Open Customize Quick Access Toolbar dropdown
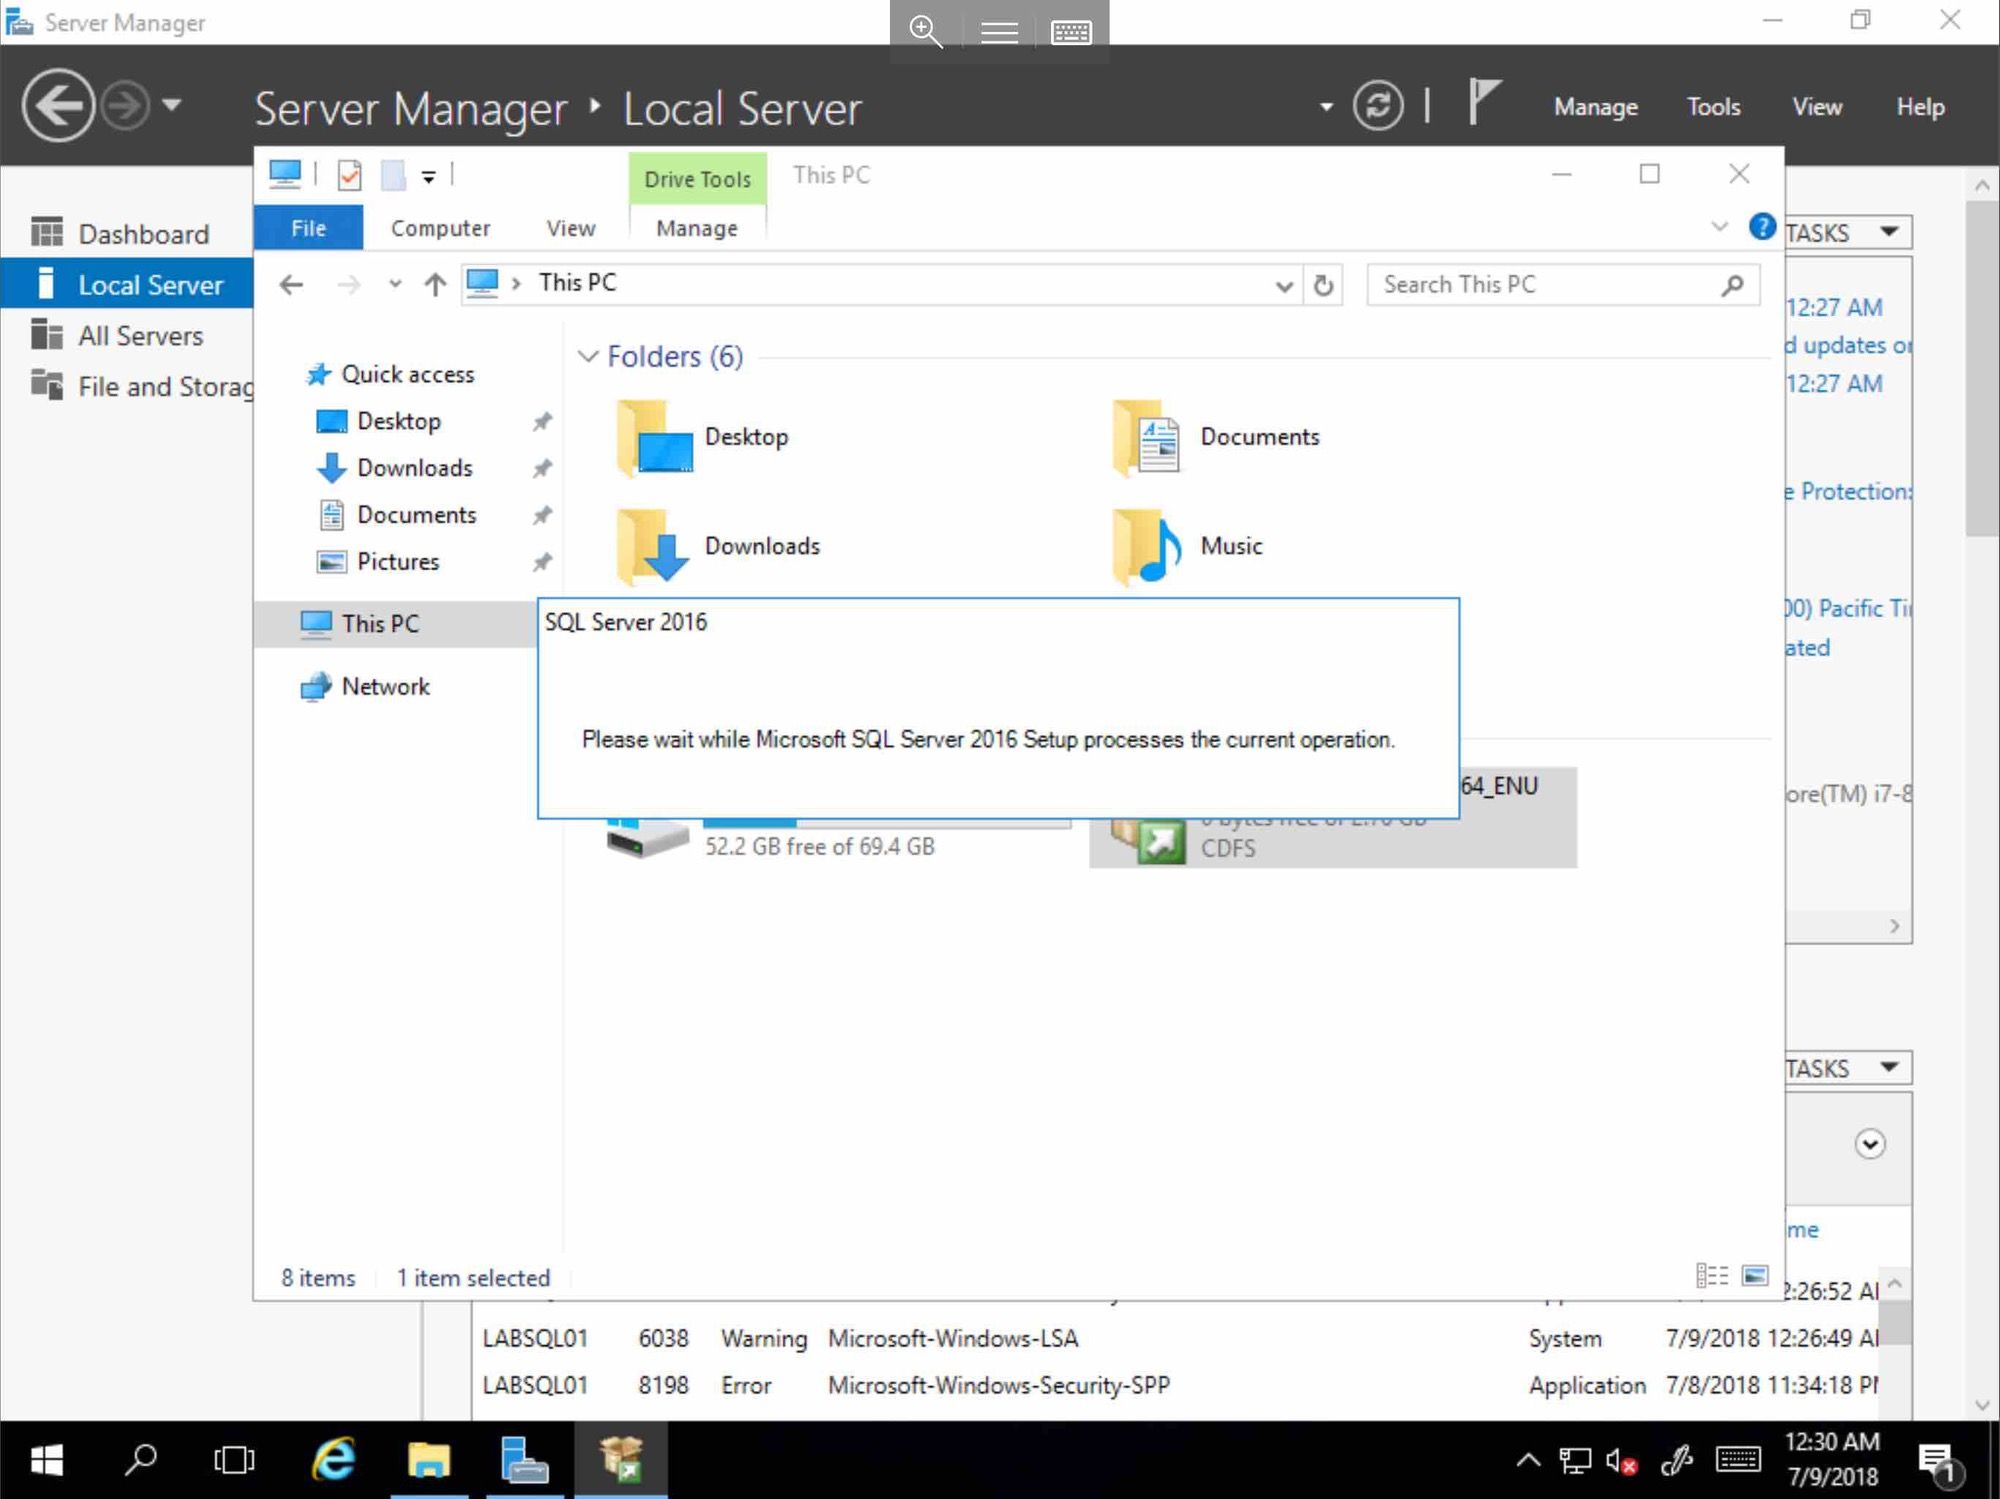This screenshot has width=2000, height=1499. (428, 177)
